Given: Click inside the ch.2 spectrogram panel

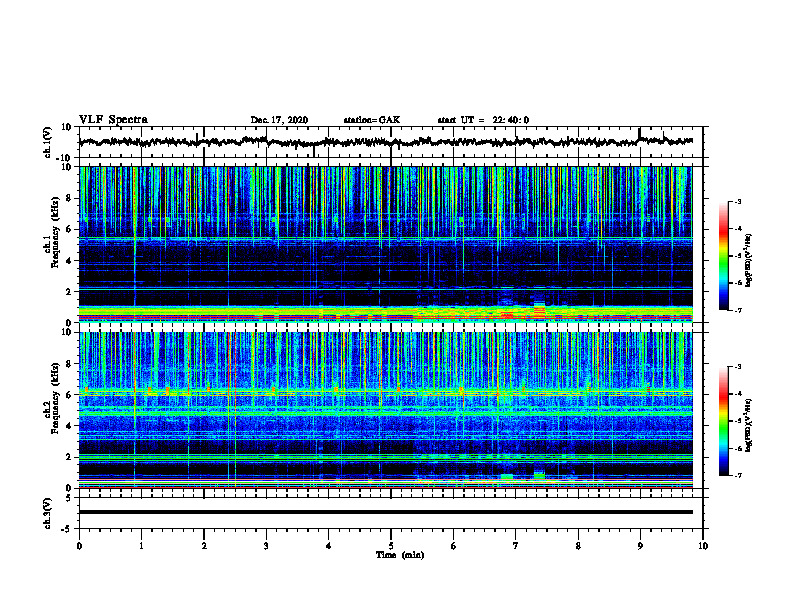Looking at the screenshot, I should tap(385, 410).
